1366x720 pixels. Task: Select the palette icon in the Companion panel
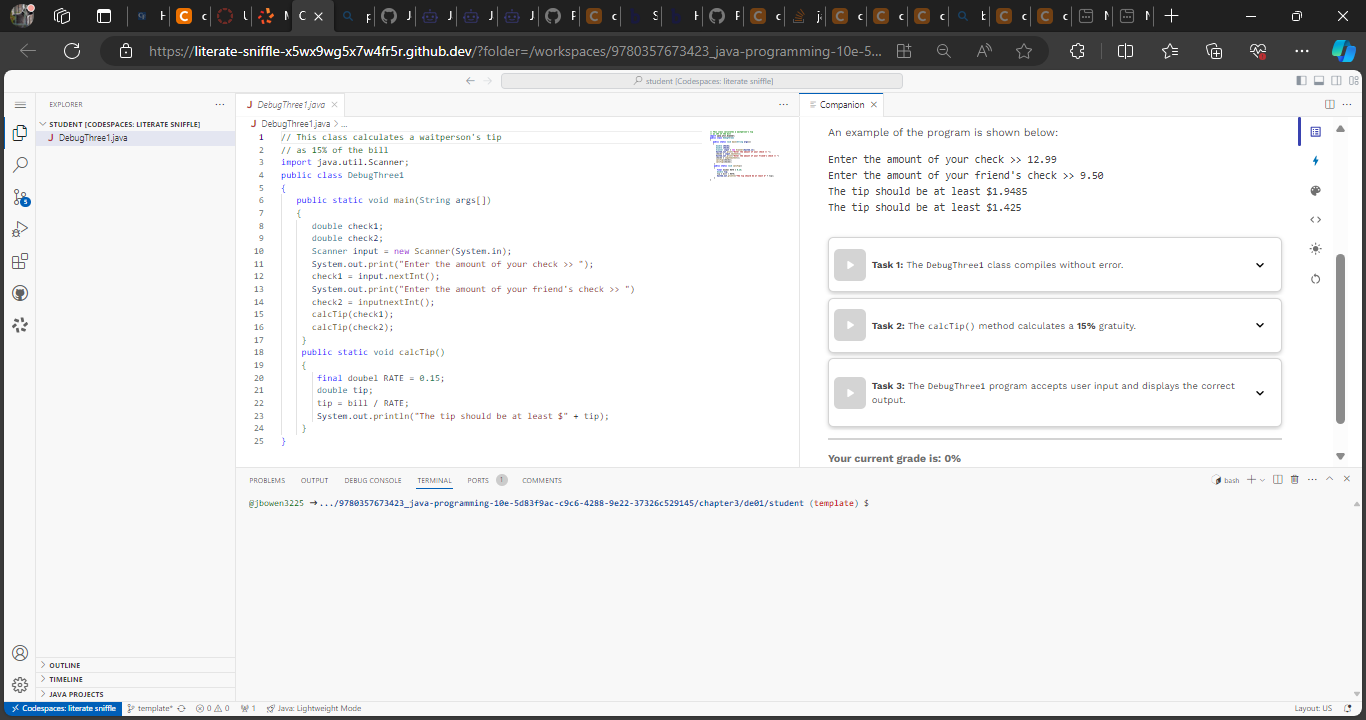tap(1315, 190)
